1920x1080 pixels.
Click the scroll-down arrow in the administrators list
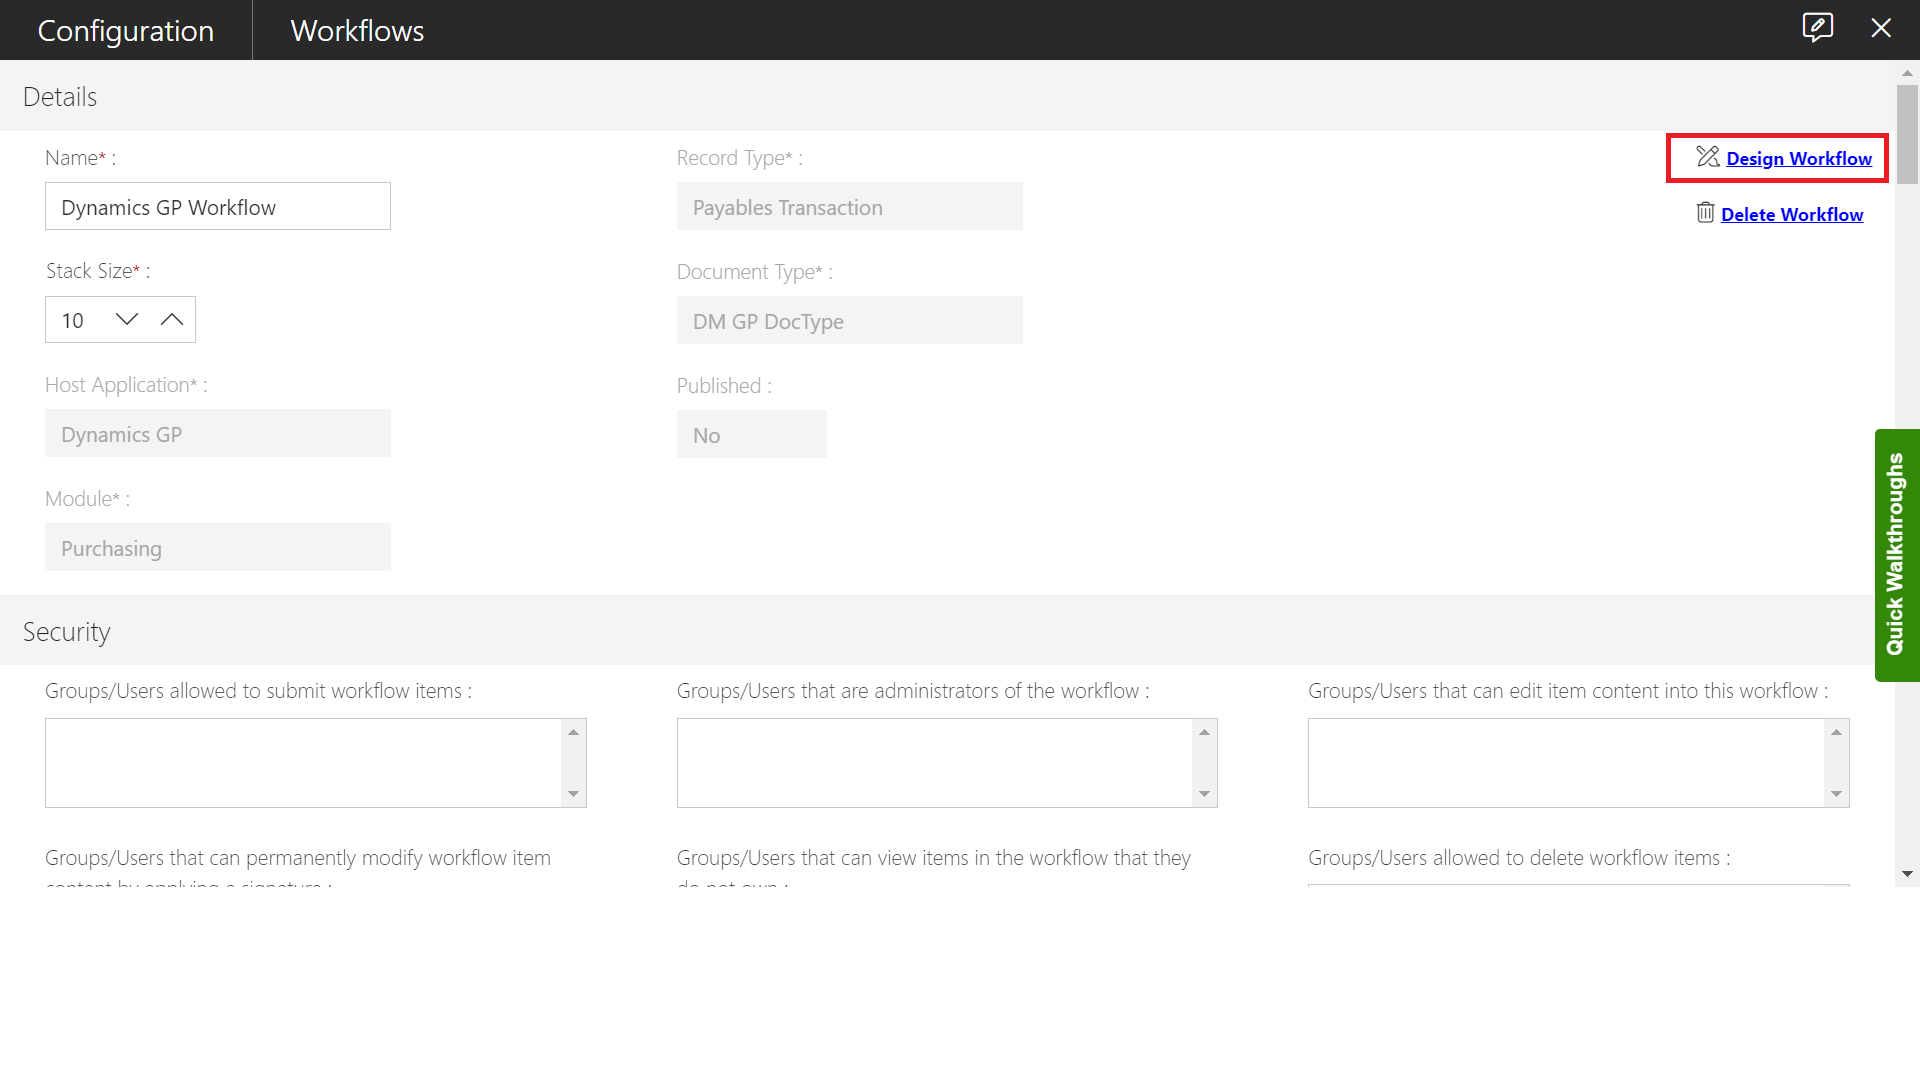1204,795
